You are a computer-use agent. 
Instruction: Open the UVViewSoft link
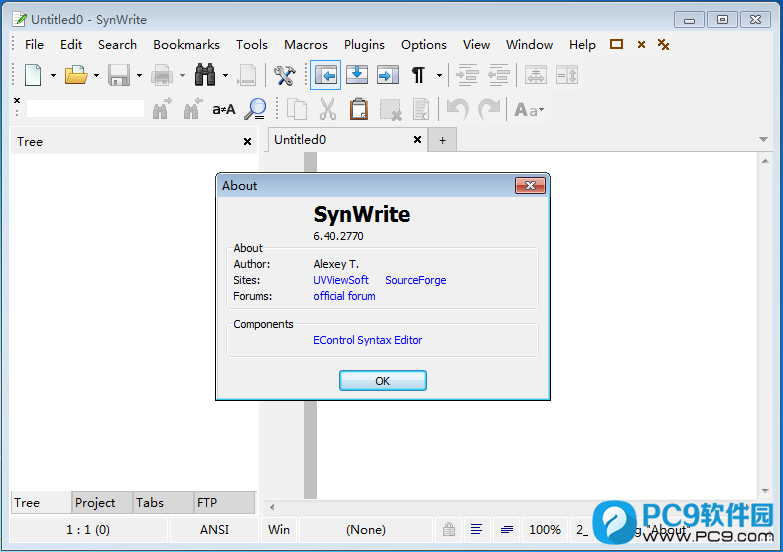tap(341, 280)
